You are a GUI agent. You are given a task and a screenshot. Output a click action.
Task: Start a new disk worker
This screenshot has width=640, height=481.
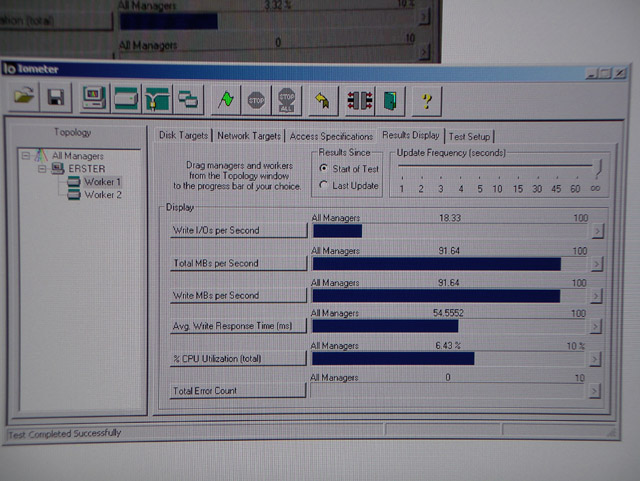(x=126, y=99)
